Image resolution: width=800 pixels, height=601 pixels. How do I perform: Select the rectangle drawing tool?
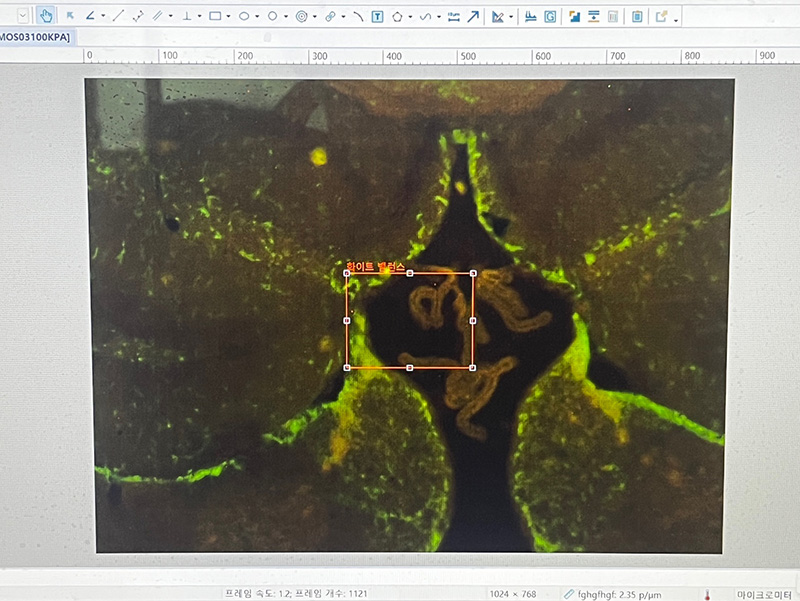point(215,16)
